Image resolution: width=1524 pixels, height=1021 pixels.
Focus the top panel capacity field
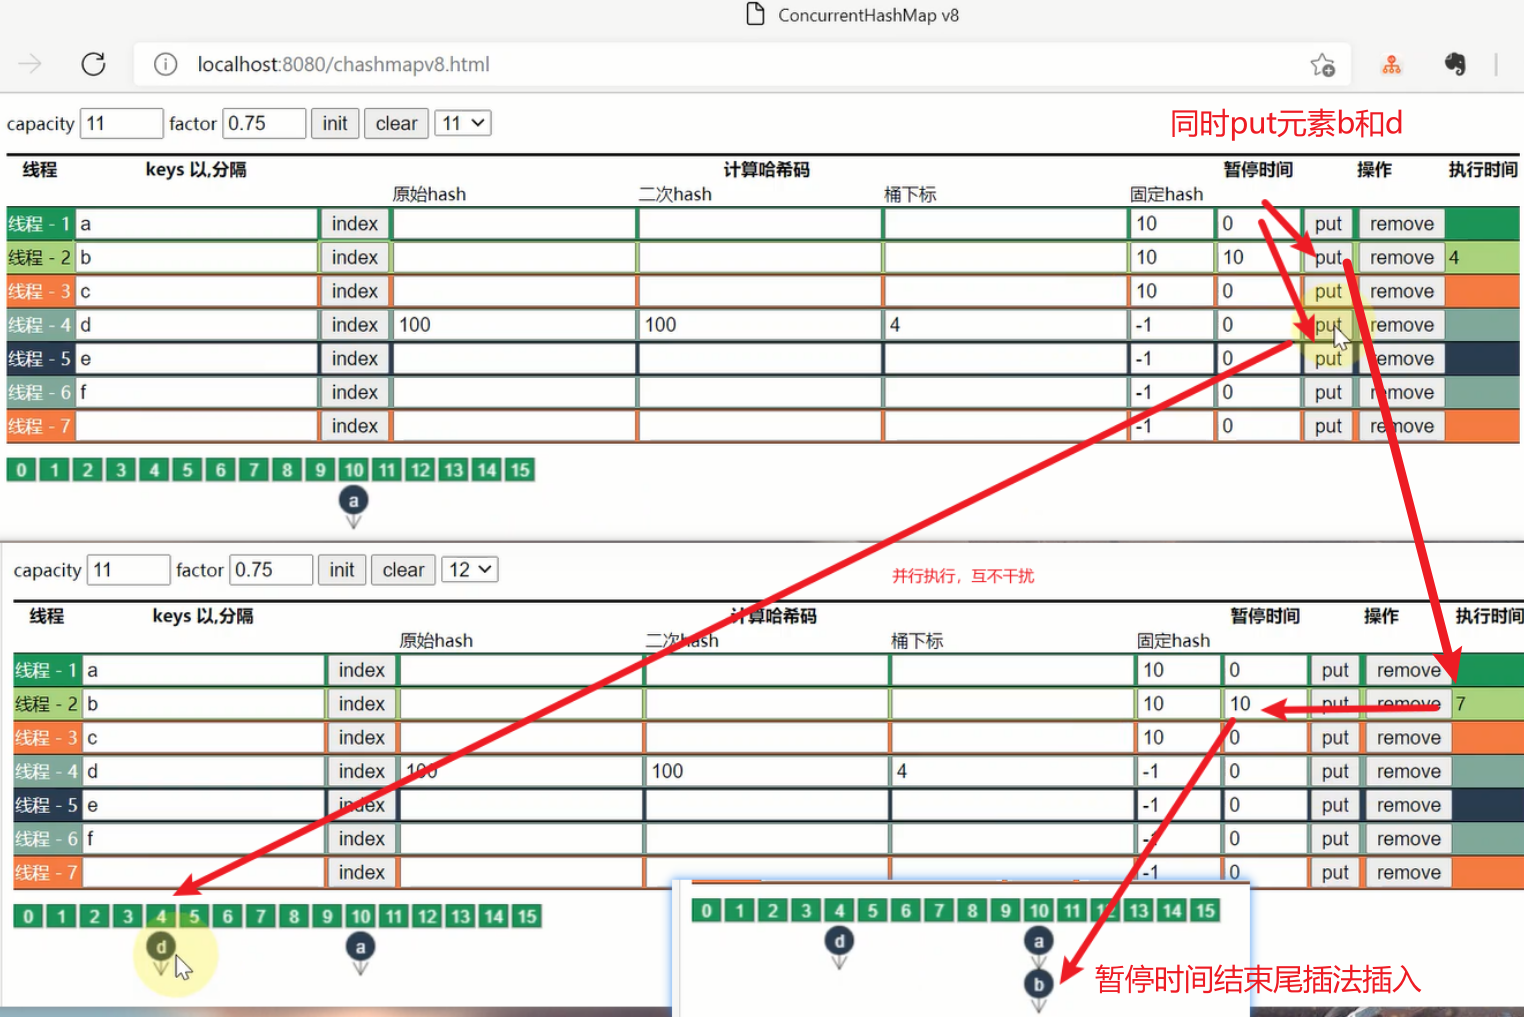pos(121,123)
